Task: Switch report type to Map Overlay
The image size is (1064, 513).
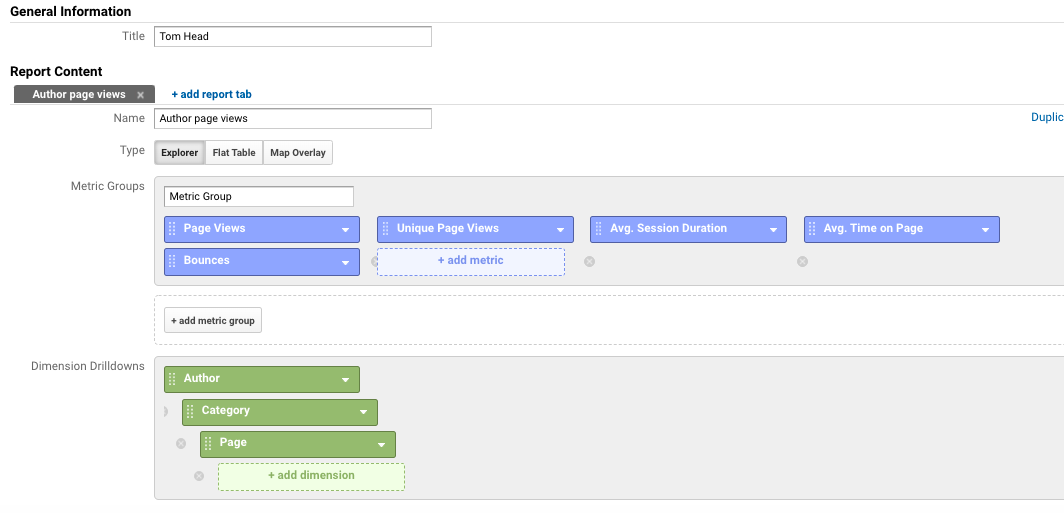Action: coord(298,153)
